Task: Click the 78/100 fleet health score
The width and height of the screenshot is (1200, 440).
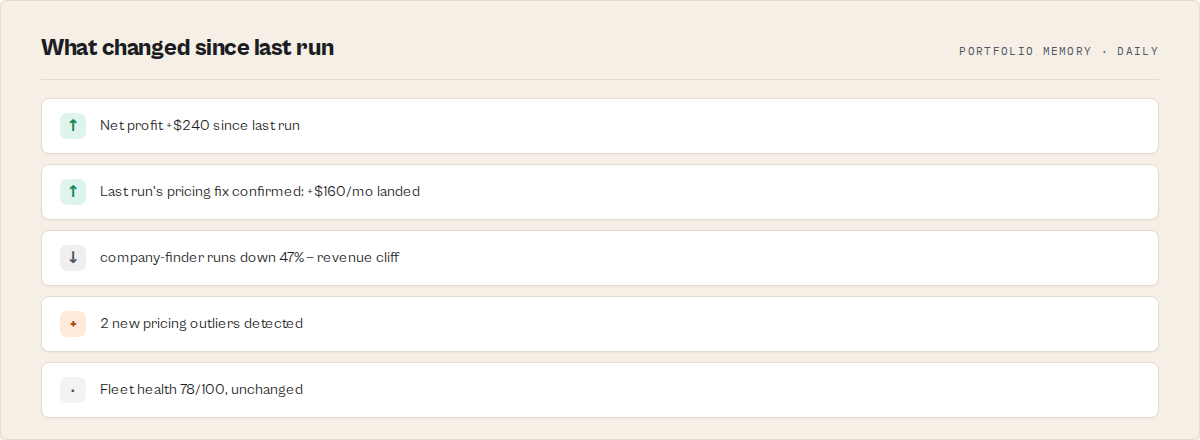Action: click(x=203, y=390)
